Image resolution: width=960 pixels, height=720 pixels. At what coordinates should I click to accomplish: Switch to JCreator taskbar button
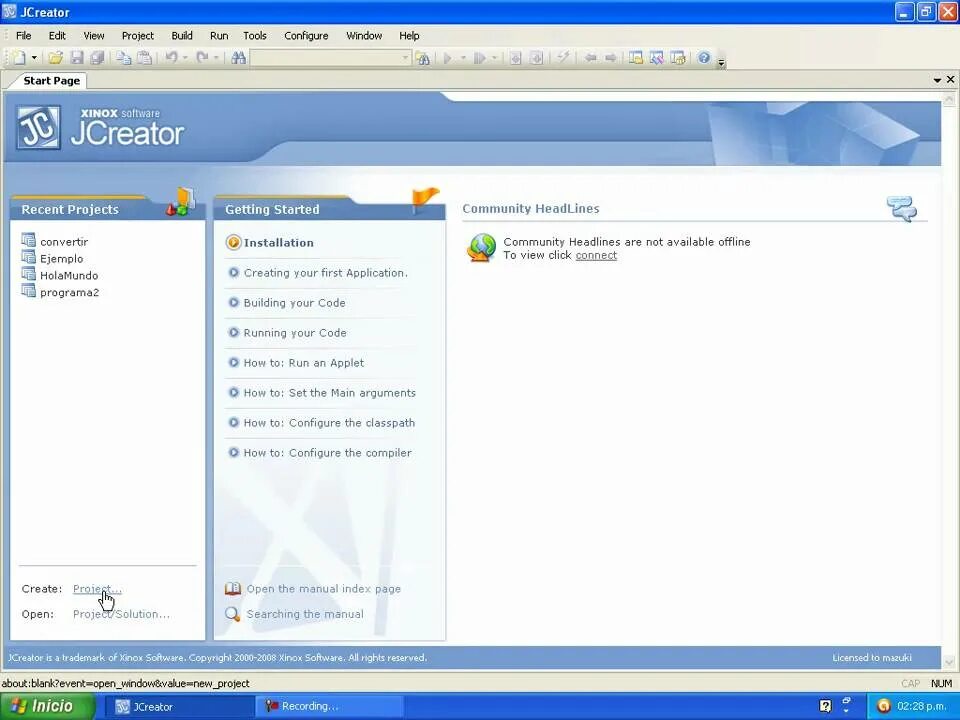point(178,707)
